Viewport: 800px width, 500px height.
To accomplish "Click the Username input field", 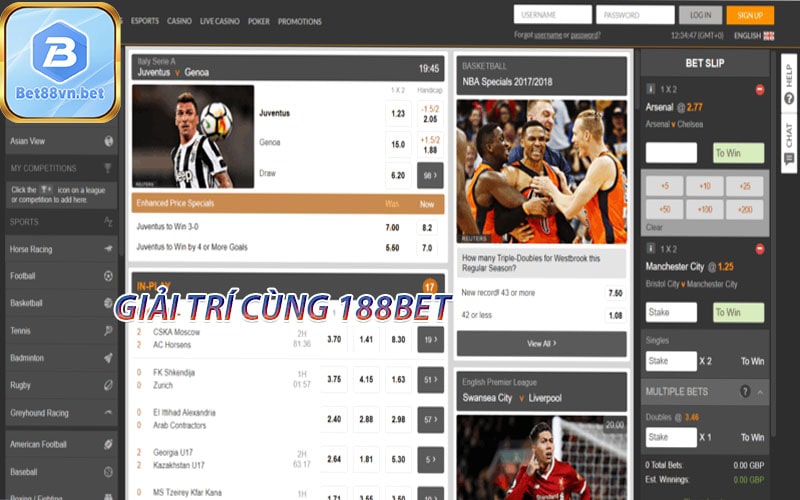I will 553,15.
